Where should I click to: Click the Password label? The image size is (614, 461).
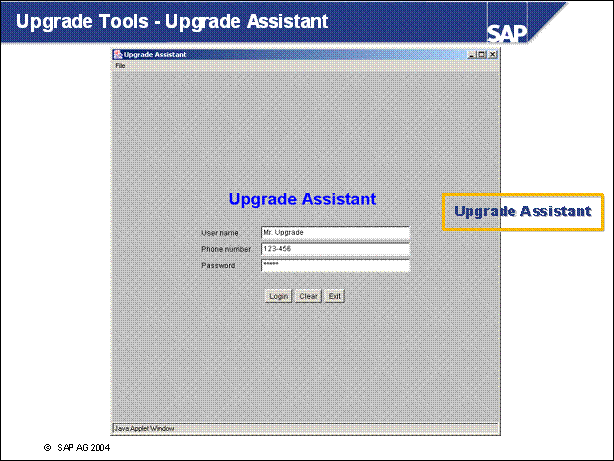click(218, 266)
